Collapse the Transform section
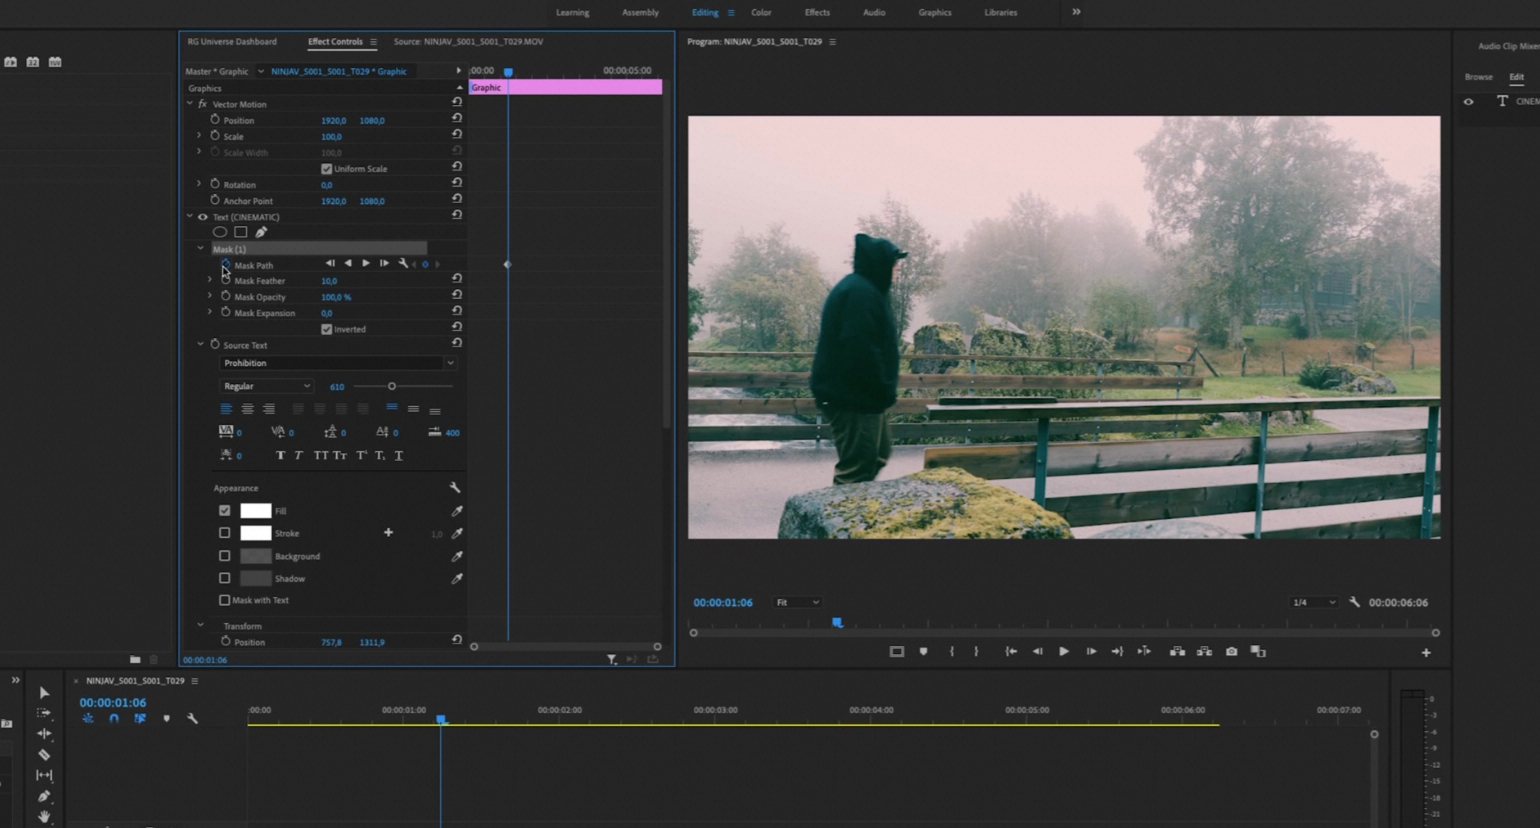 tap(200, 626)
